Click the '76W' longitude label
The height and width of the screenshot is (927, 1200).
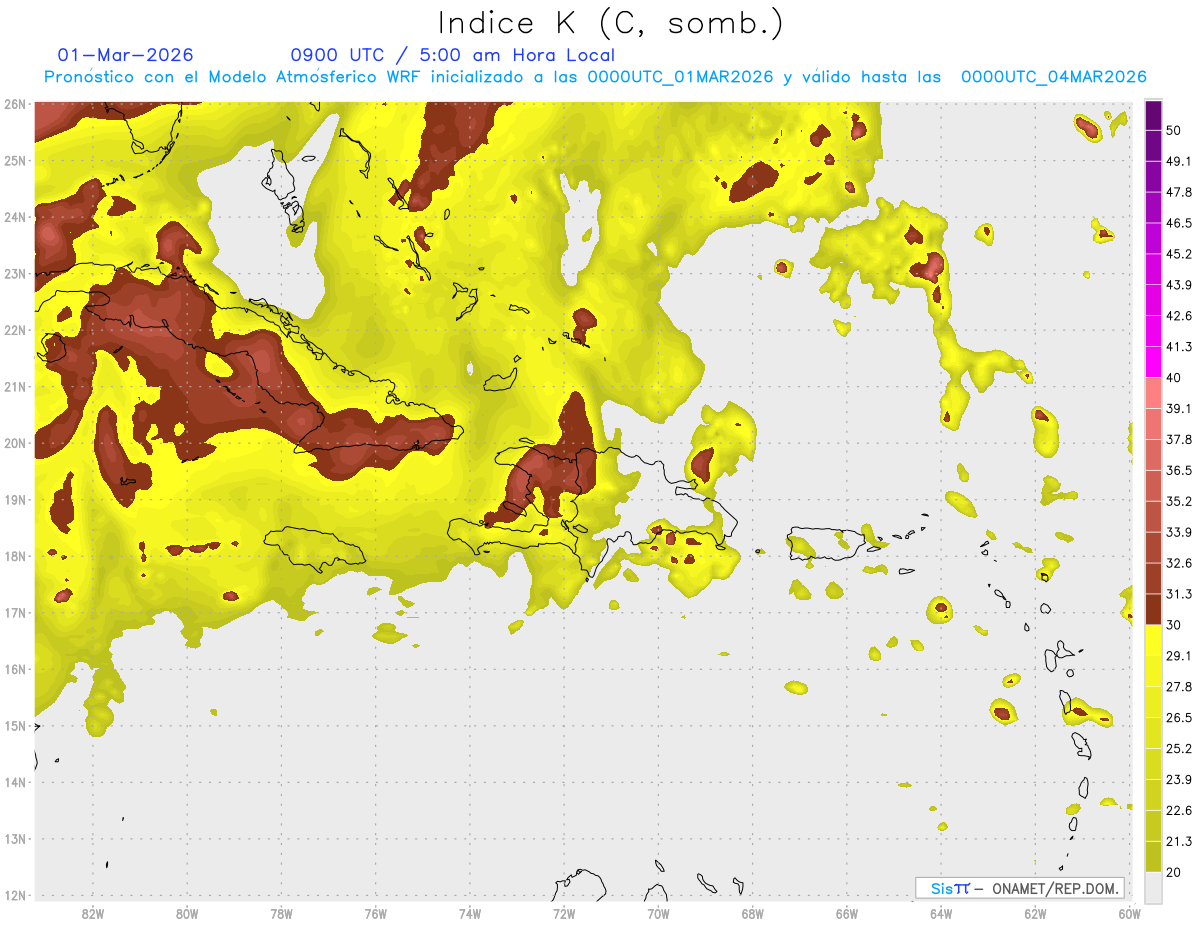point(375,913)
